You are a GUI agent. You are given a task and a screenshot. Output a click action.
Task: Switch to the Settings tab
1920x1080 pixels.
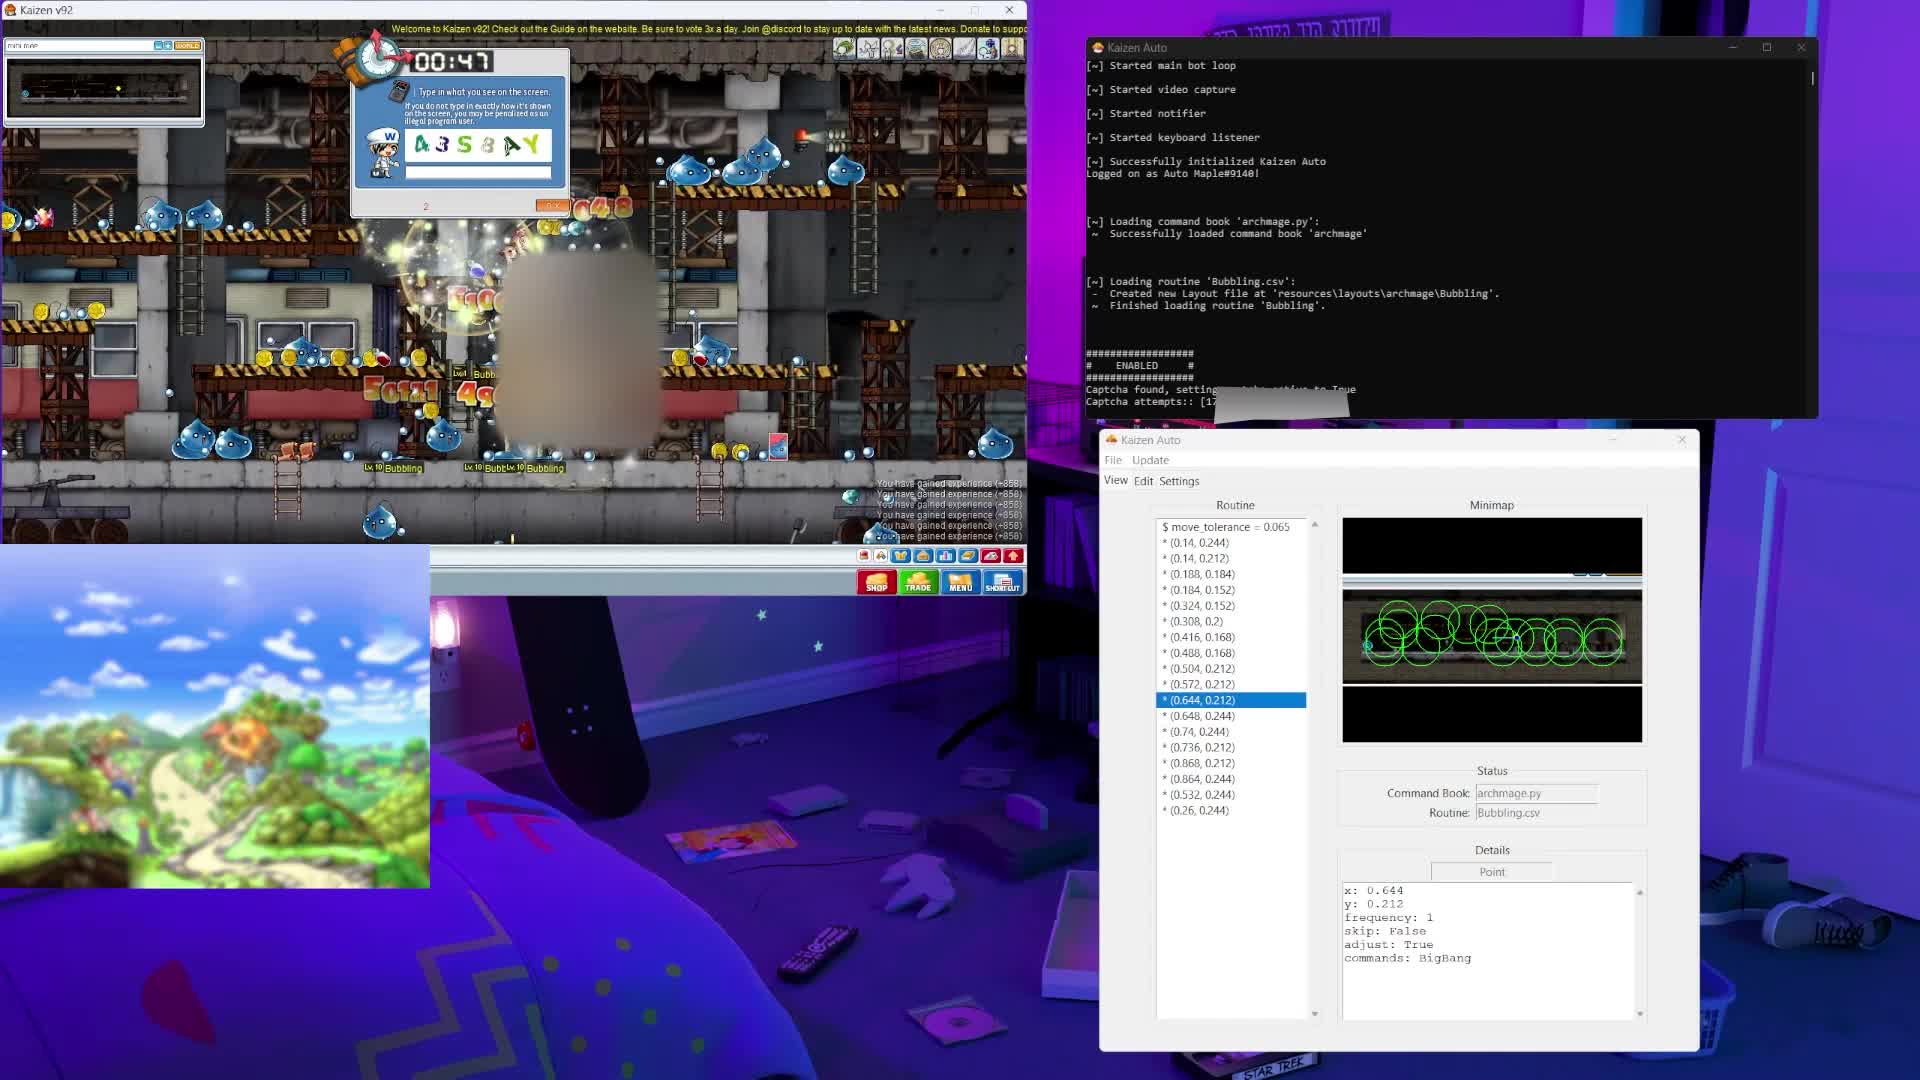click(1179, 481)
